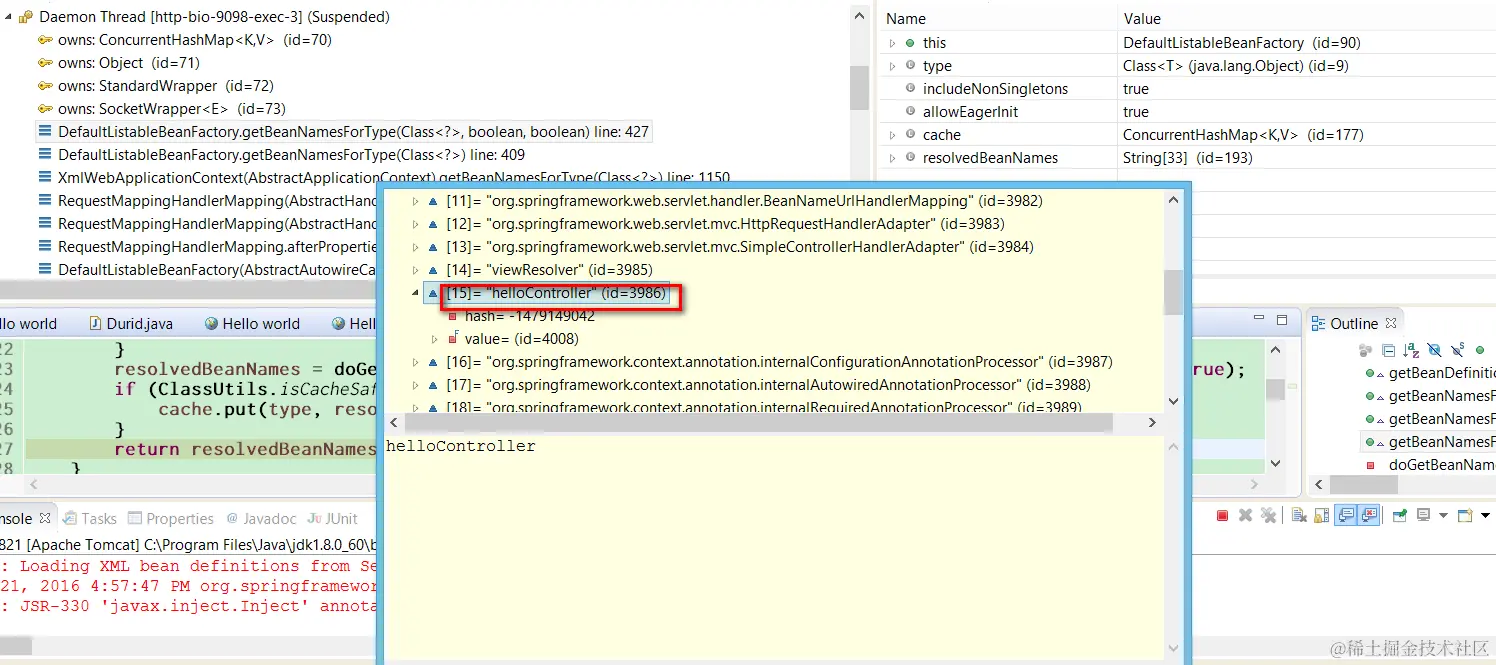Toggle Scroll Lock in Console toolbar
This screenshot has width=1496, height=665.
[1322, 515]
